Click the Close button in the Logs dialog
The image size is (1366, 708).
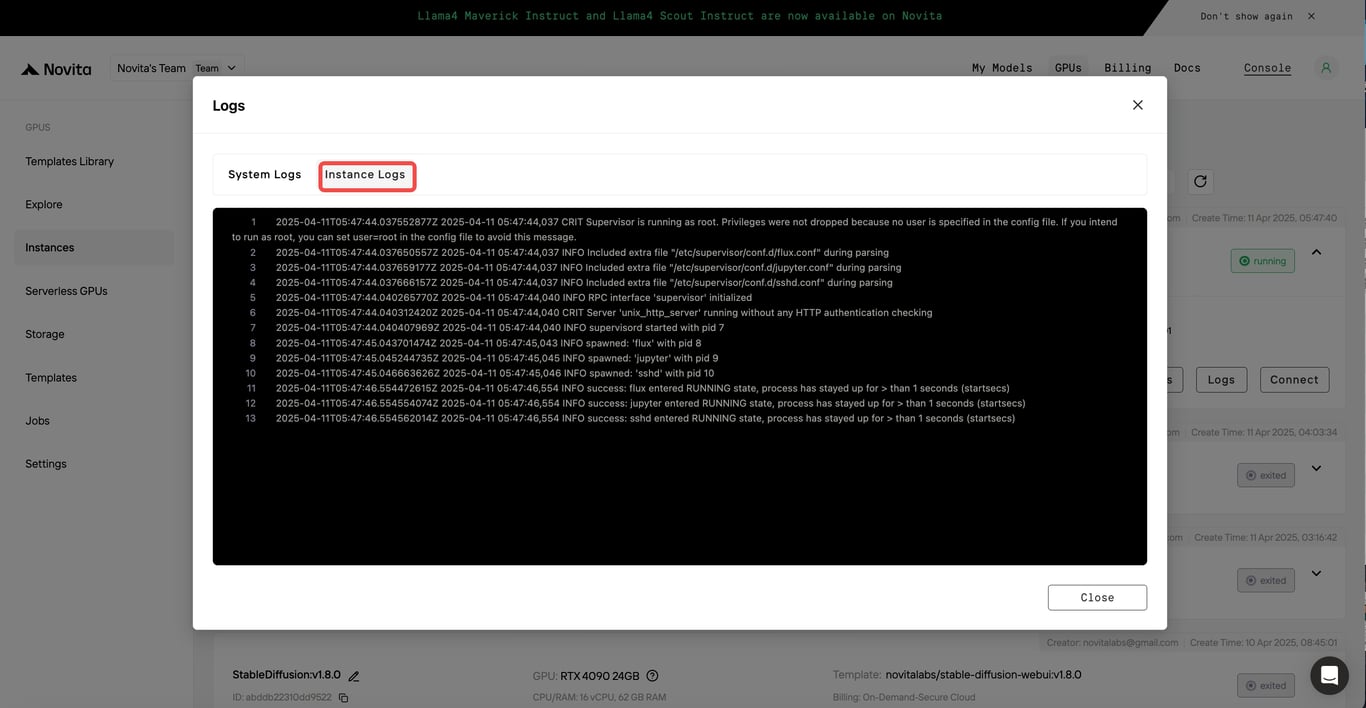tap(1097, 597)
